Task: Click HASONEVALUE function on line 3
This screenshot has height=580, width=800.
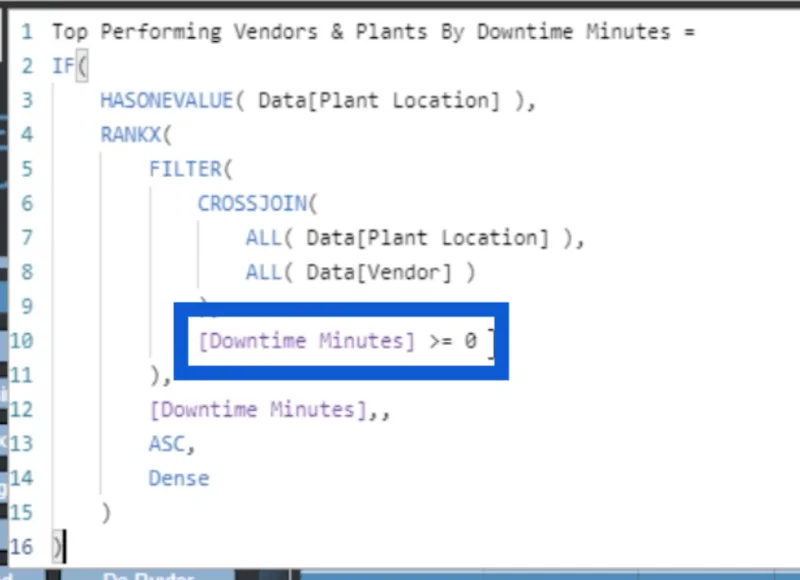Action: [x=166, y=100]
